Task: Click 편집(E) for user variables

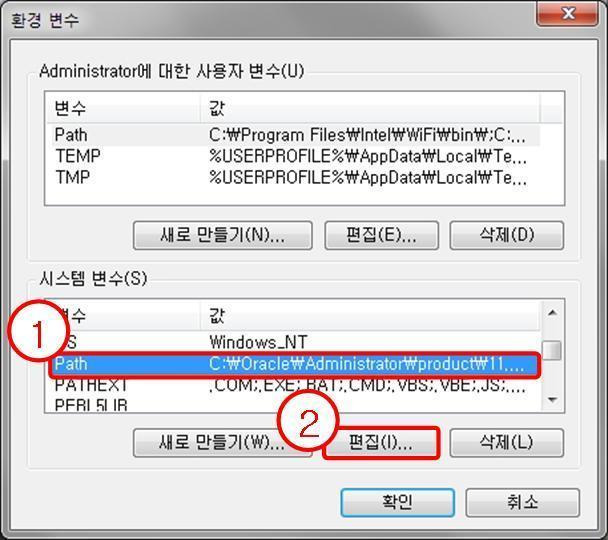Action: coord(382,235)
